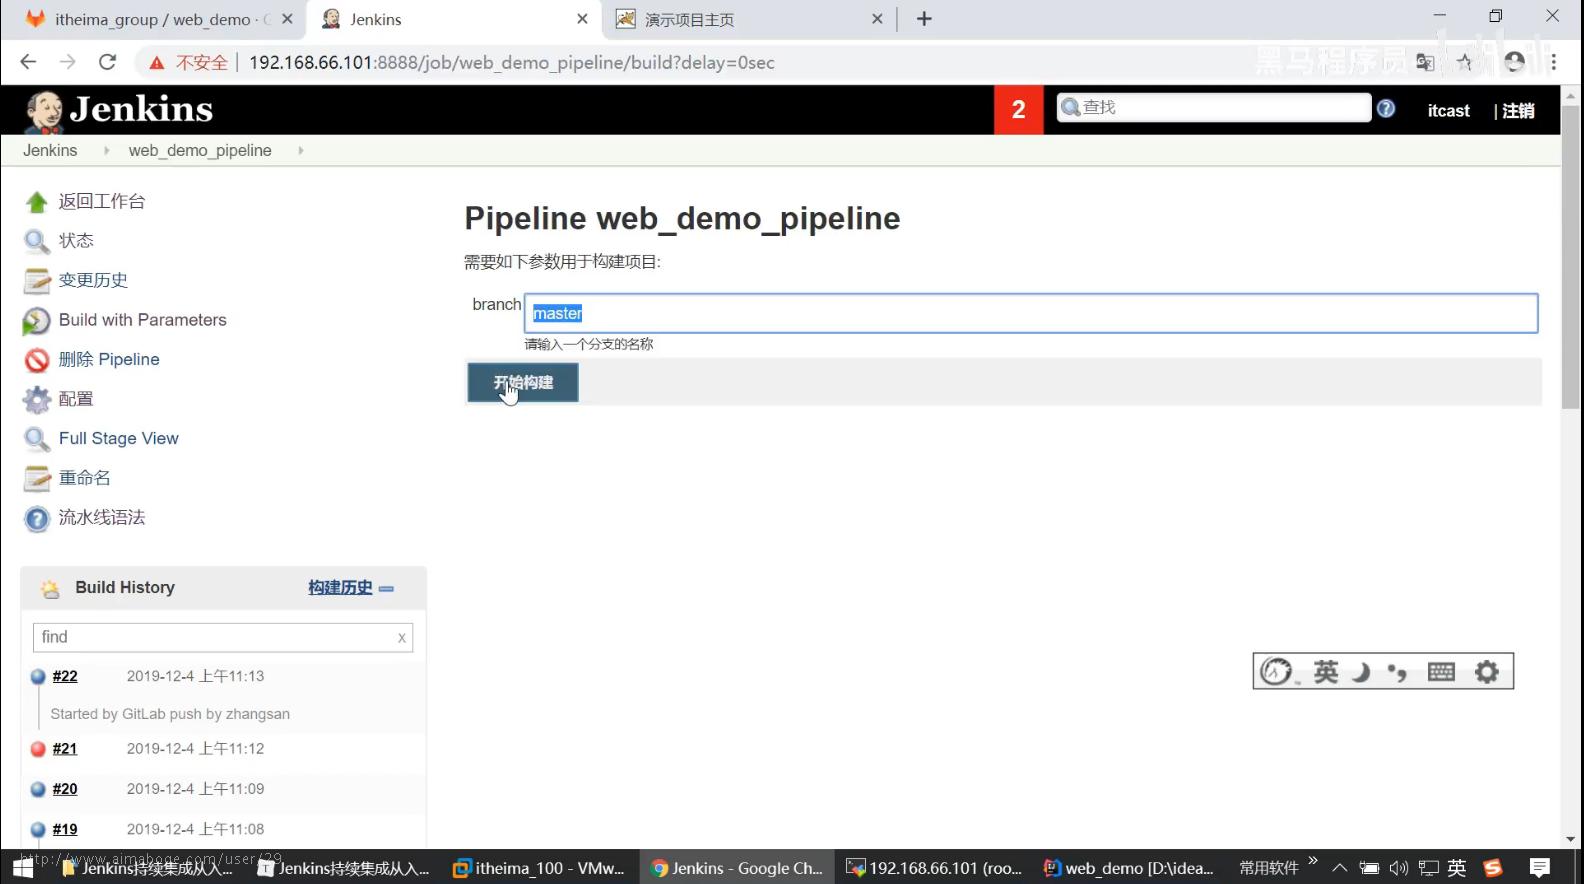Screen dimensions: 1584x884
Task: Open the 变更历史 sidebar link
Action: (93, 281)
